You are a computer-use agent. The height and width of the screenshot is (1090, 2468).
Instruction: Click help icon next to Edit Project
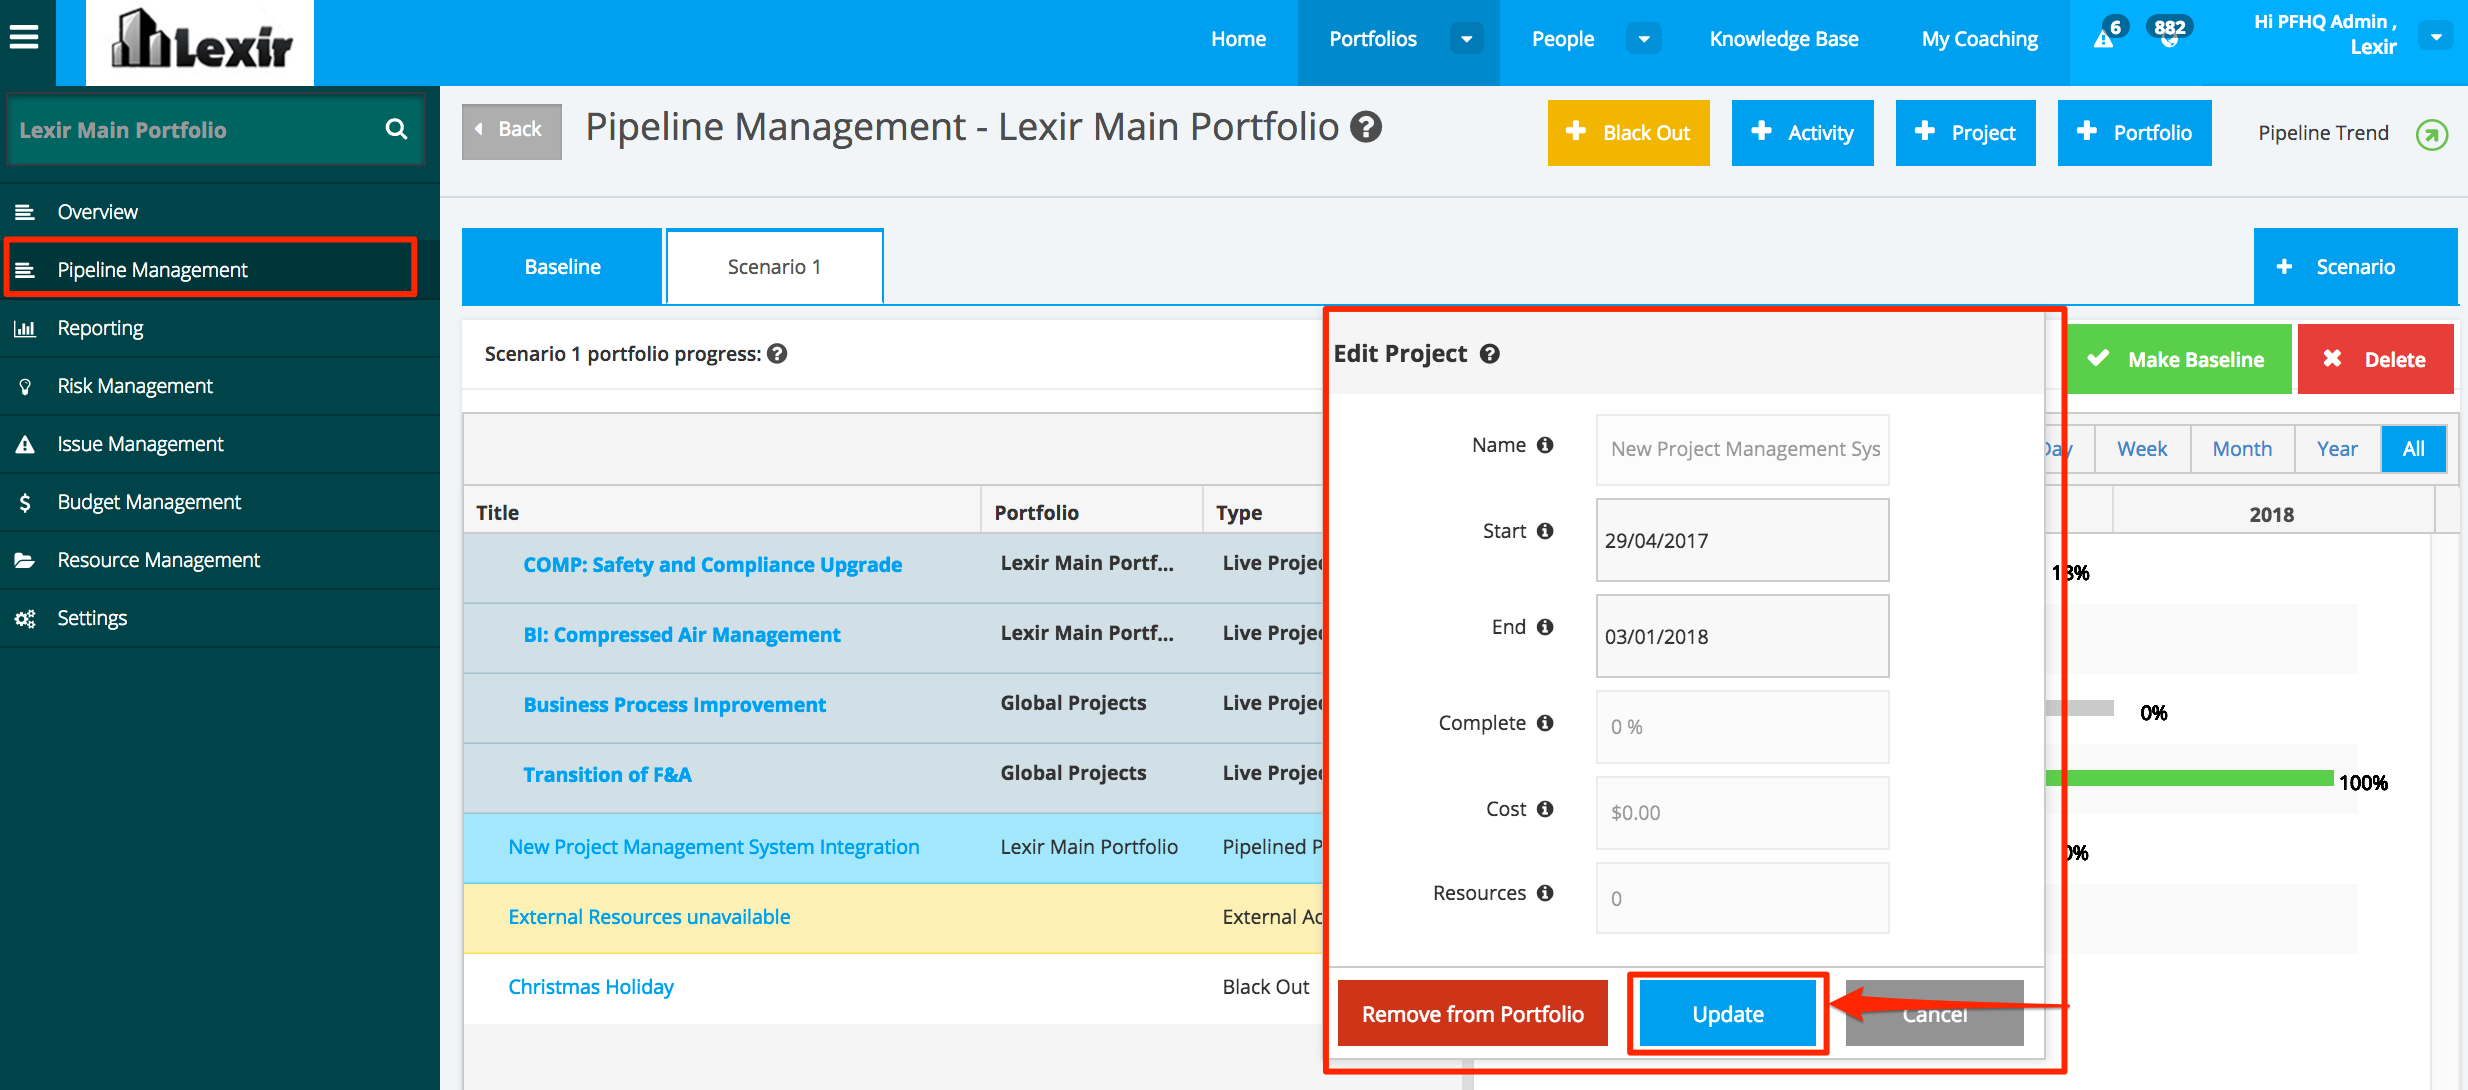[x=1490, y=354]
